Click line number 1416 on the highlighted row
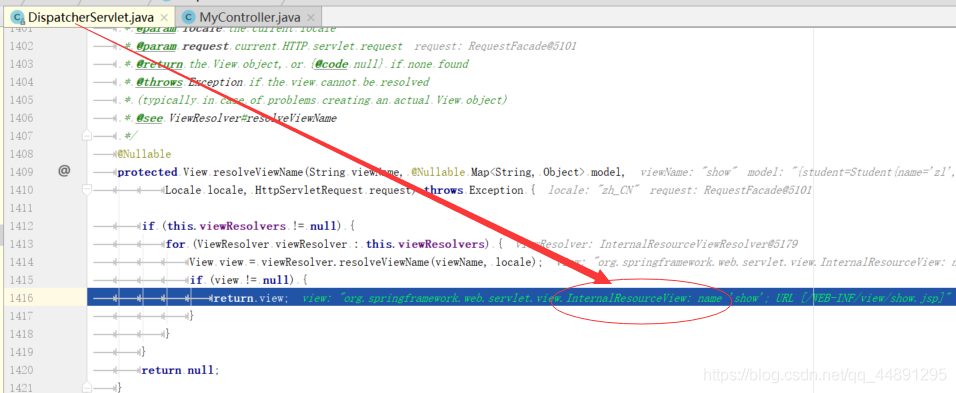This screenshot has height=393, width=956. point(22,298)
